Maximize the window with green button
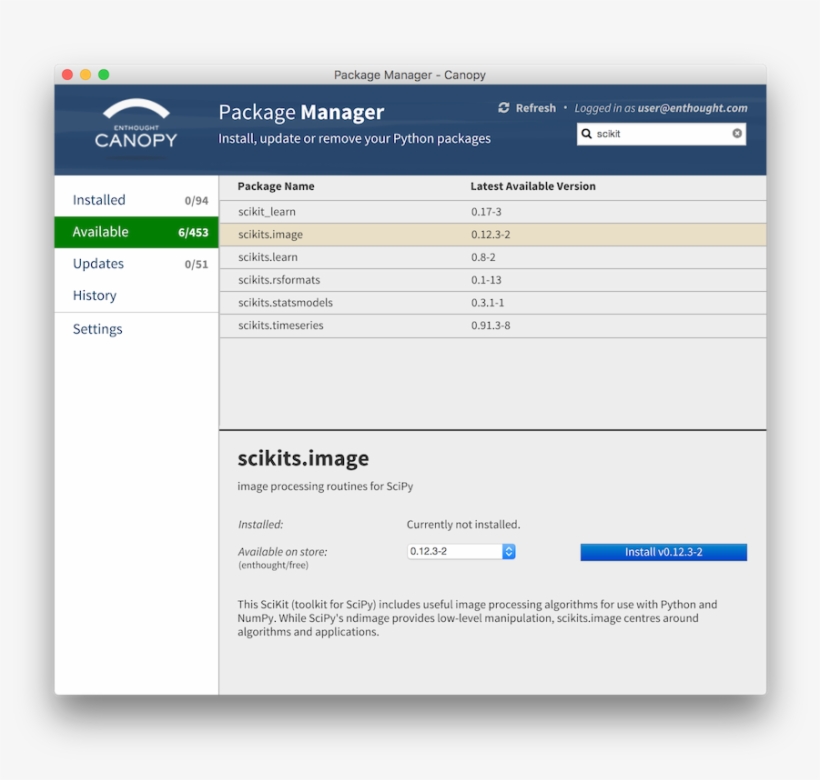This screenshot has height=780, width=820. tap(104, 75)
